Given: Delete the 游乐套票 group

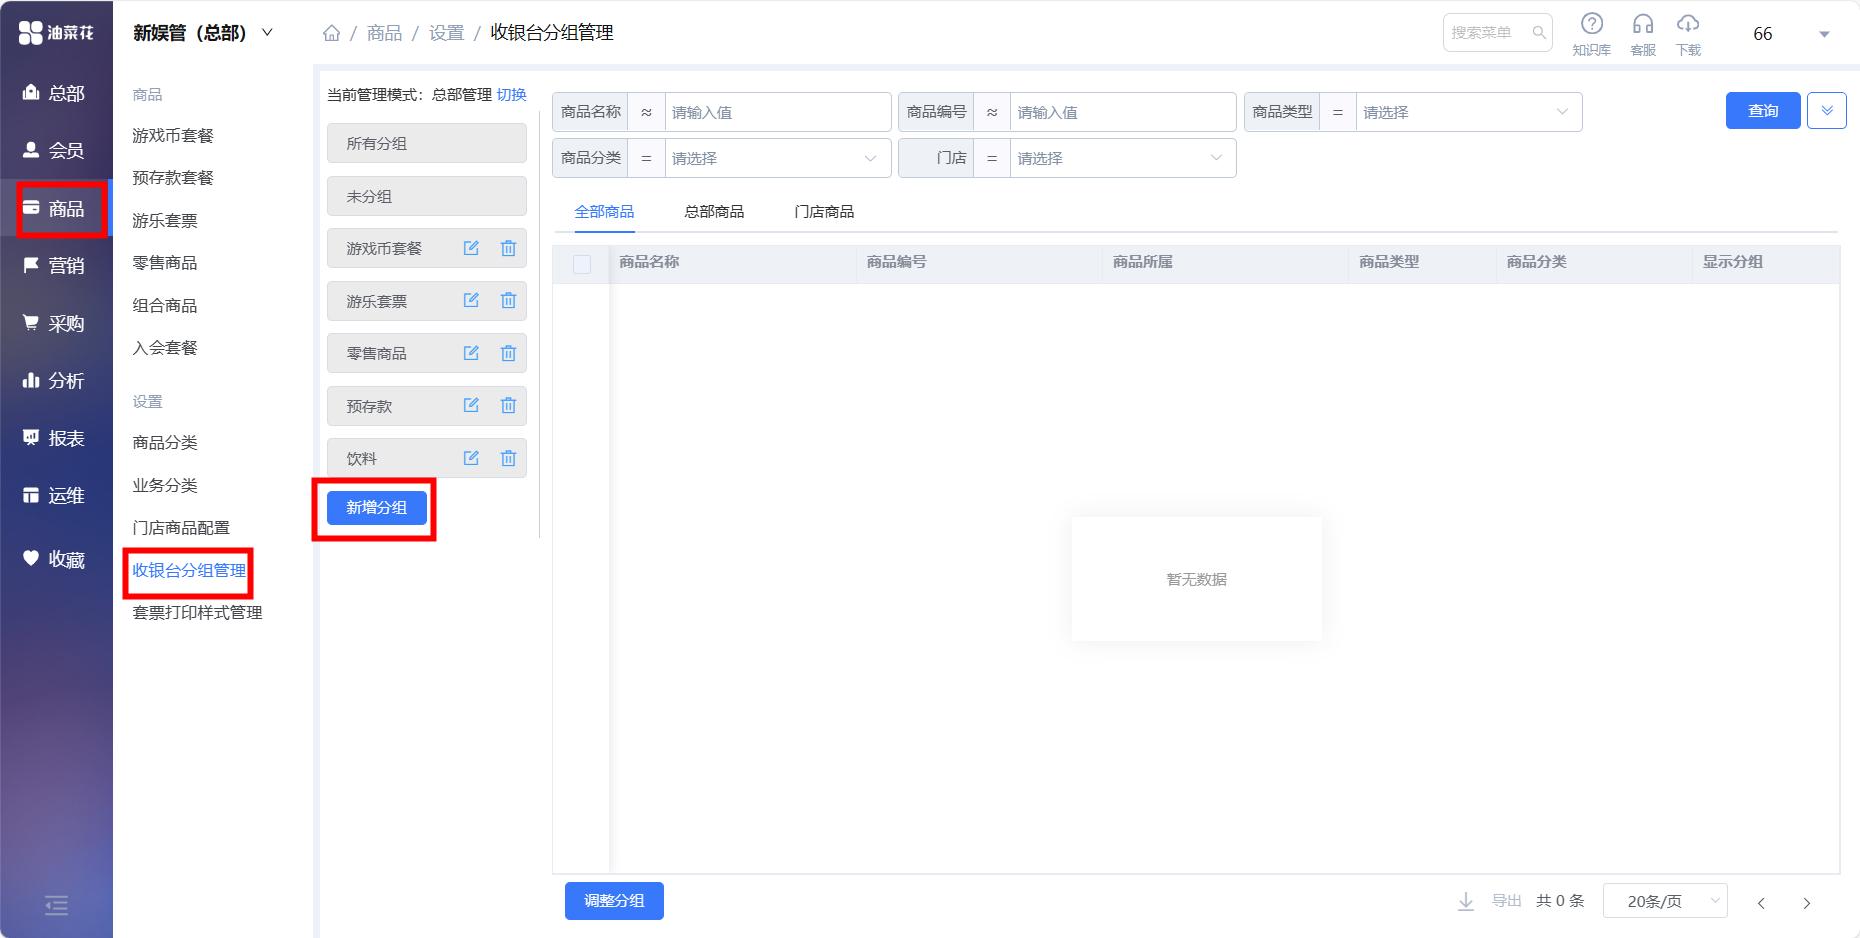Looking at the screenshot, I should 508,300.
